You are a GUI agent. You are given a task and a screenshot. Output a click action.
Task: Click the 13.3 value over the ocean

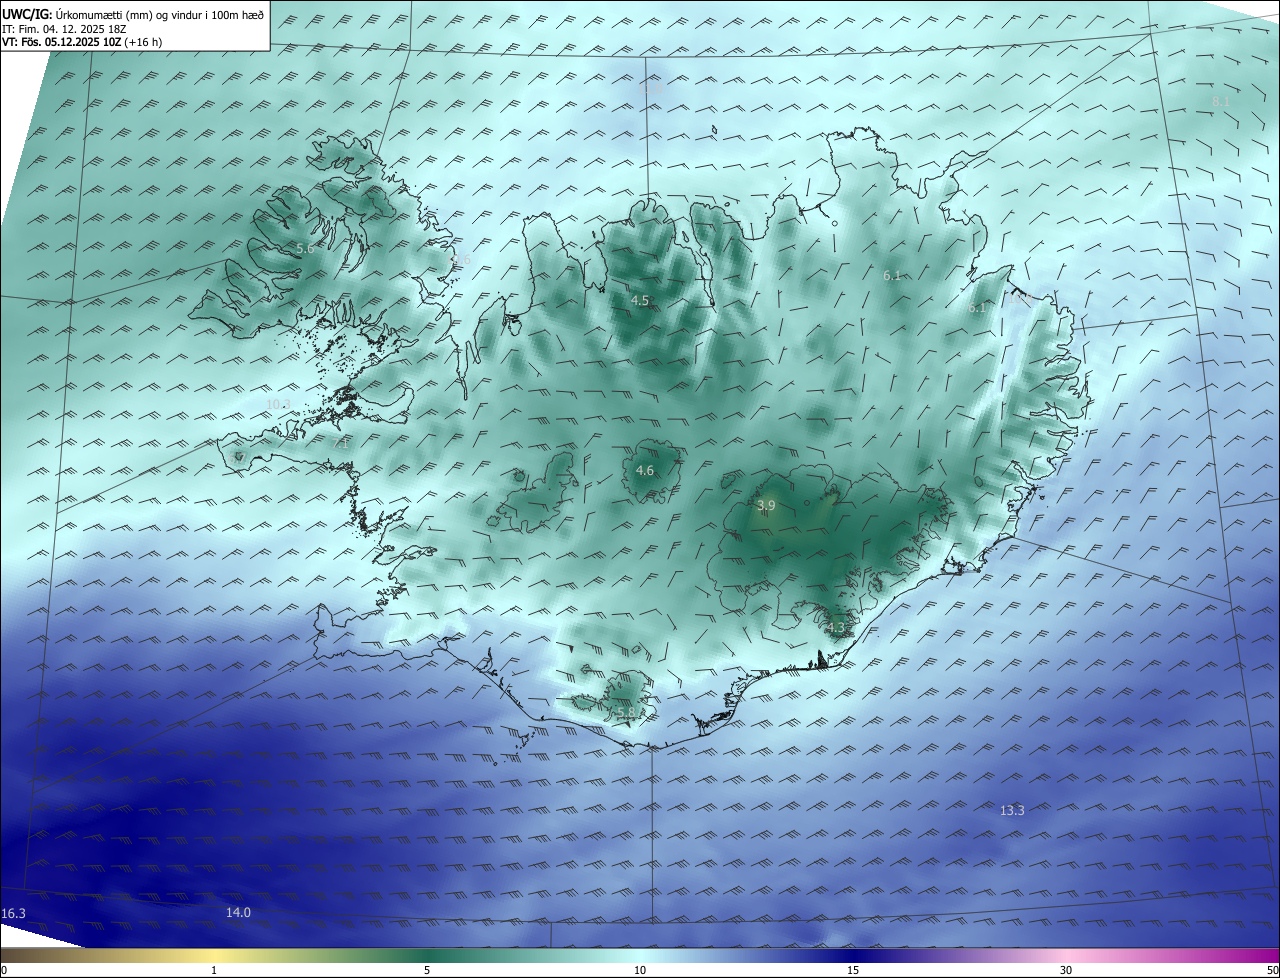pyautogui.click(x=1012, y=810)
